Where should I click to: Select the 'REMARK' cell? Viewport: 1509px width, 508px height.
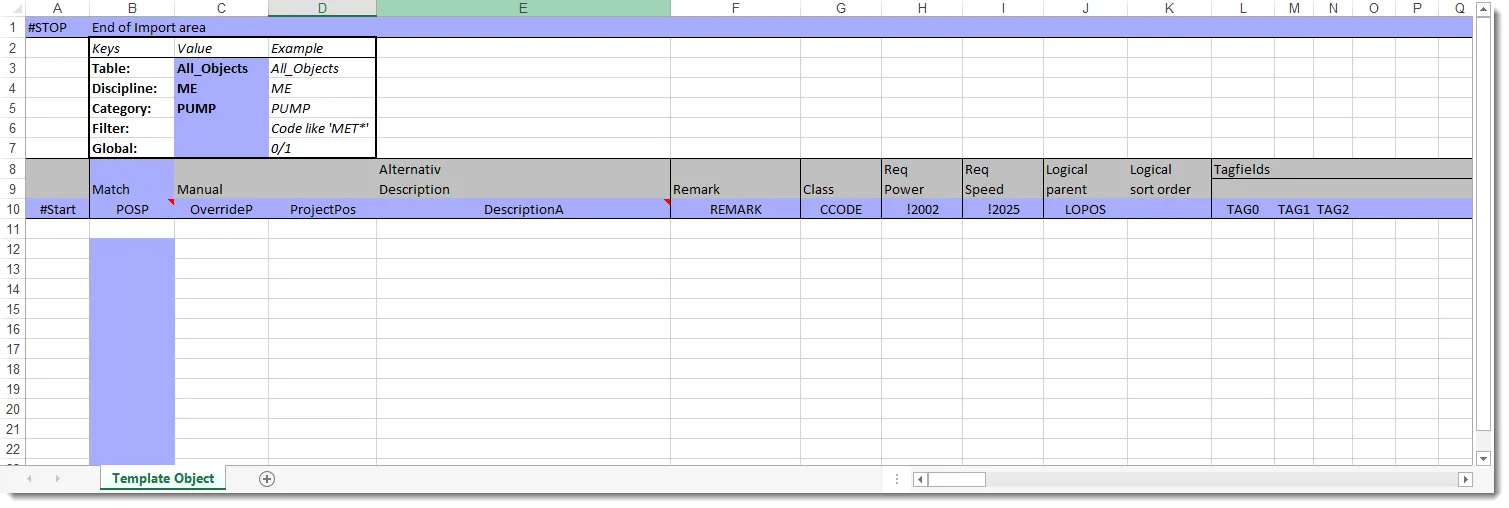[x=735, y=209]
